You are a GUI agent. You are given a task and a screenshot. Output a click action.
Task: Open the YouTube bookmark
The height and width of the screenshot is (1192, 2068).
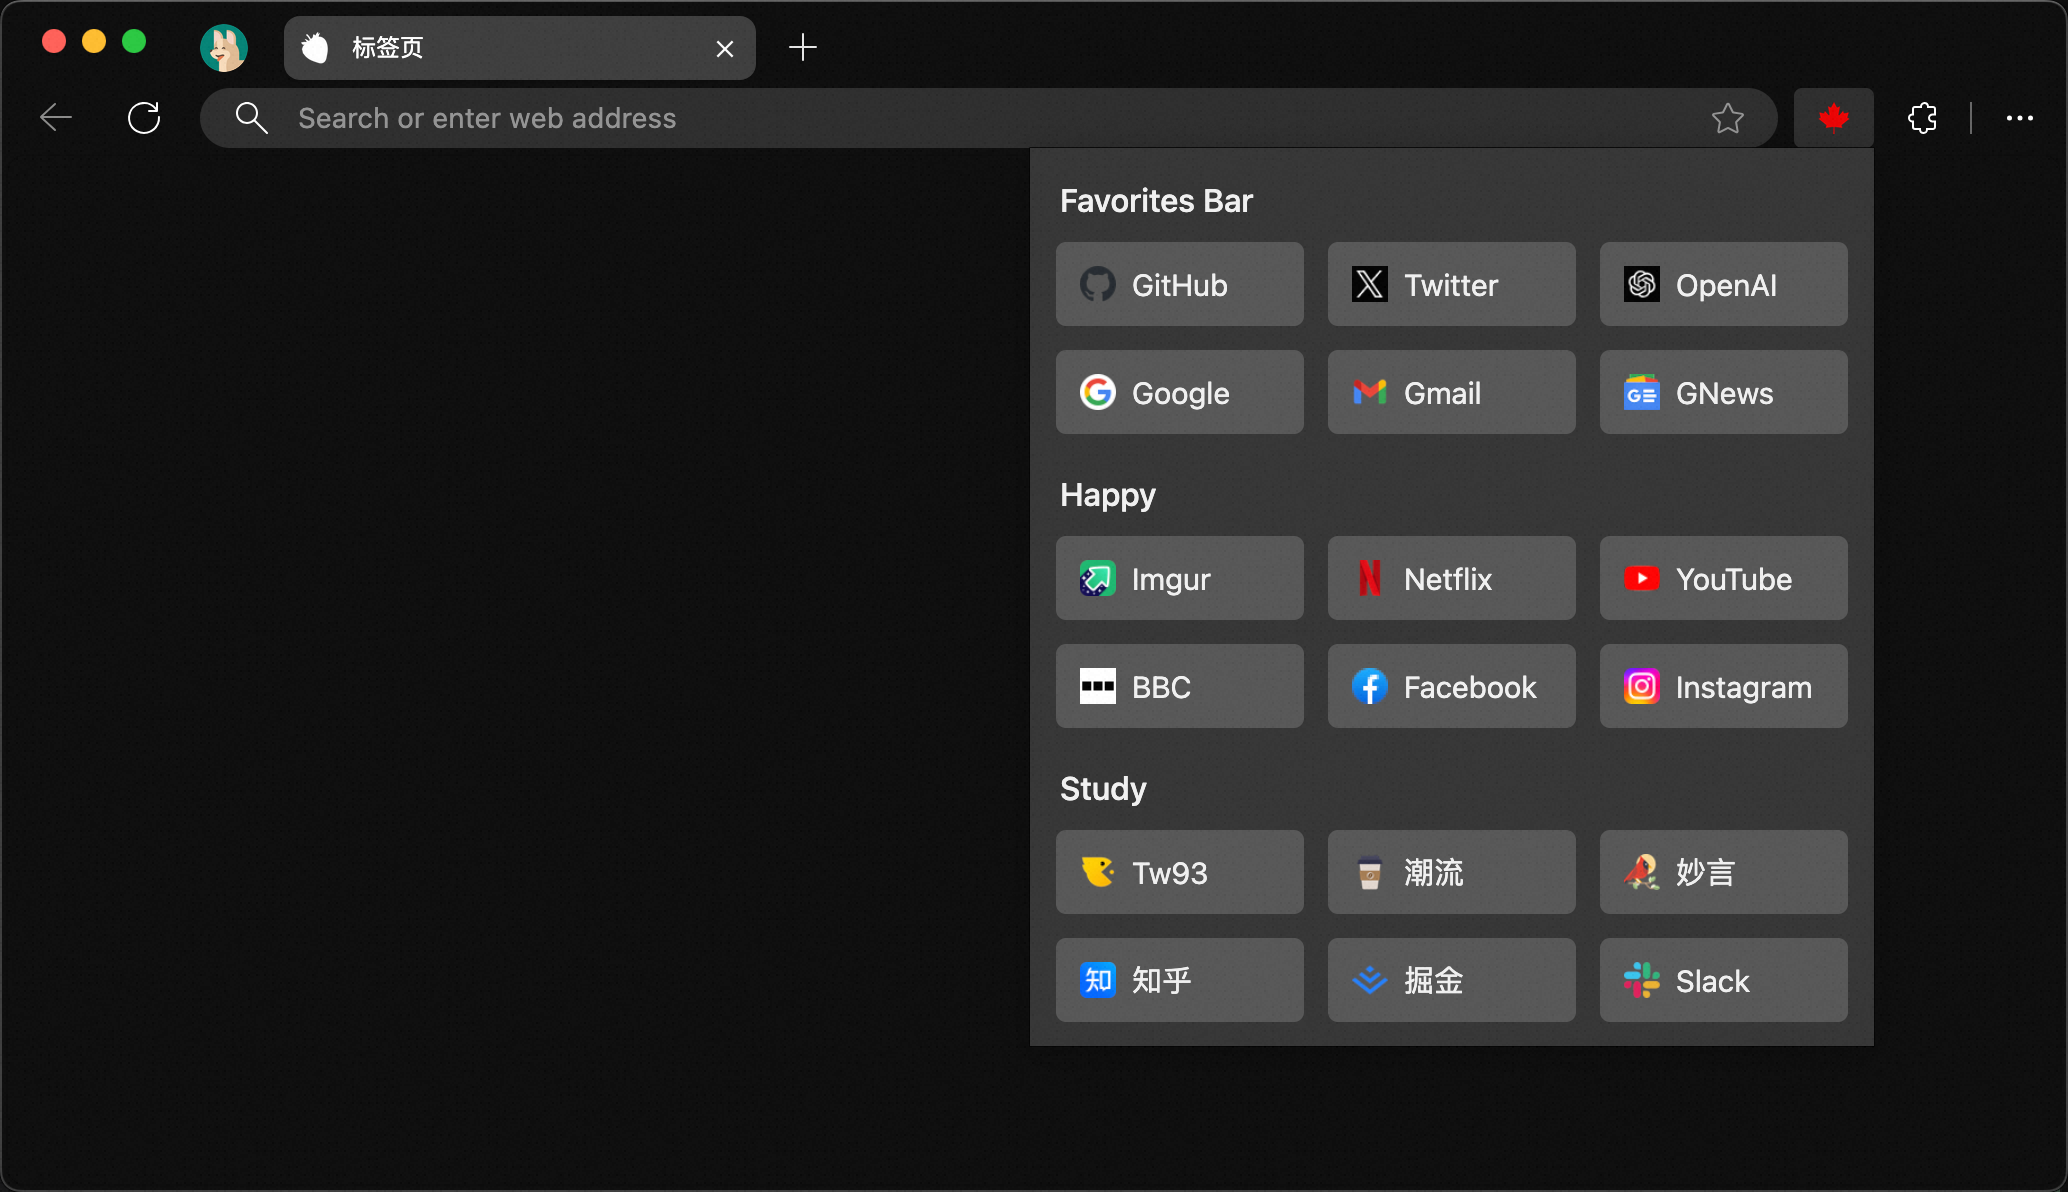pos(1723,578)
